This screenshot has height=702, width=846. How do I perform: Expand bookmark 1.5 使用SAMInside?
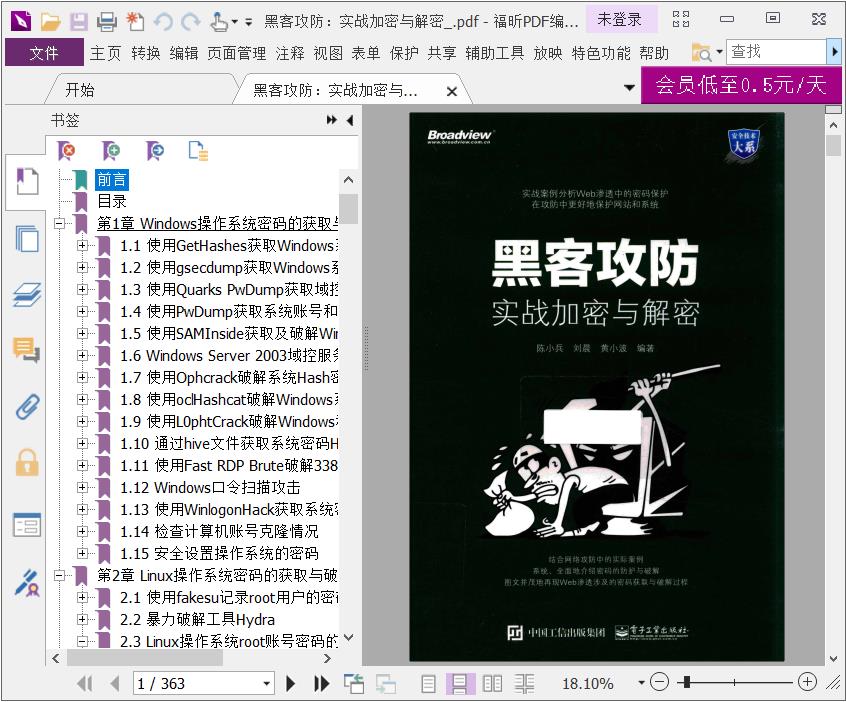click(x=82, y=333)
